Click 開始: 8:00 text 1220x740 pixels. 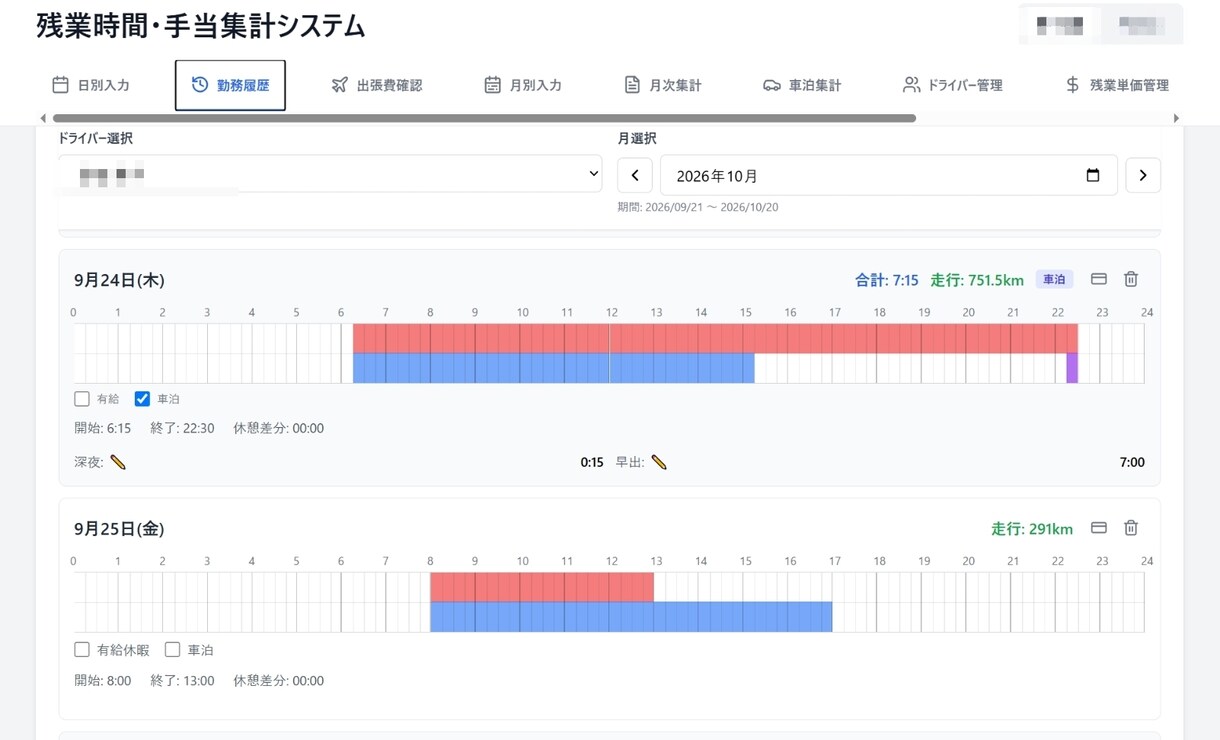point(103,681)
